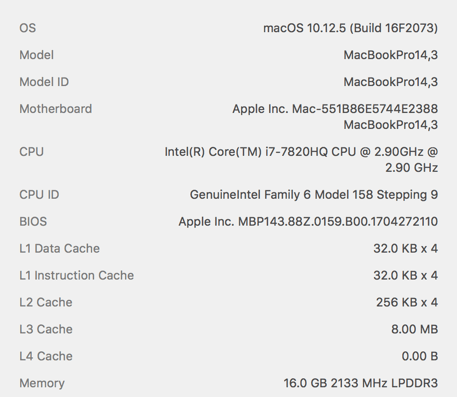Viewport: 457px width, 397px height.
Task: Click the L4 Cache label
Action: point(46,357)
